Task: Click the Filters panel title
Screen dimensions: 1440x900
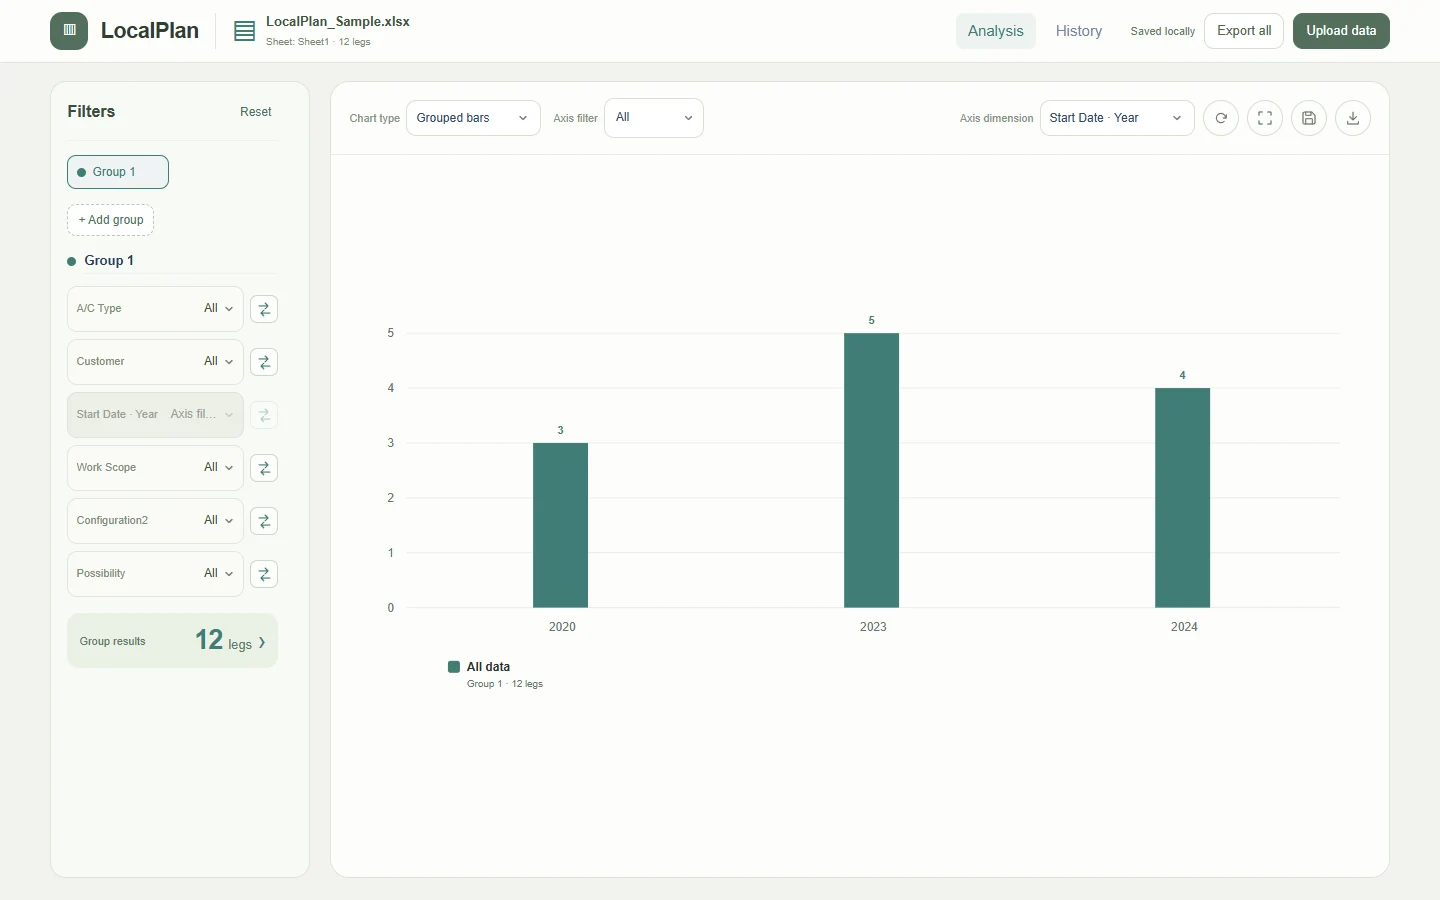Action: (x=91, y=112)
